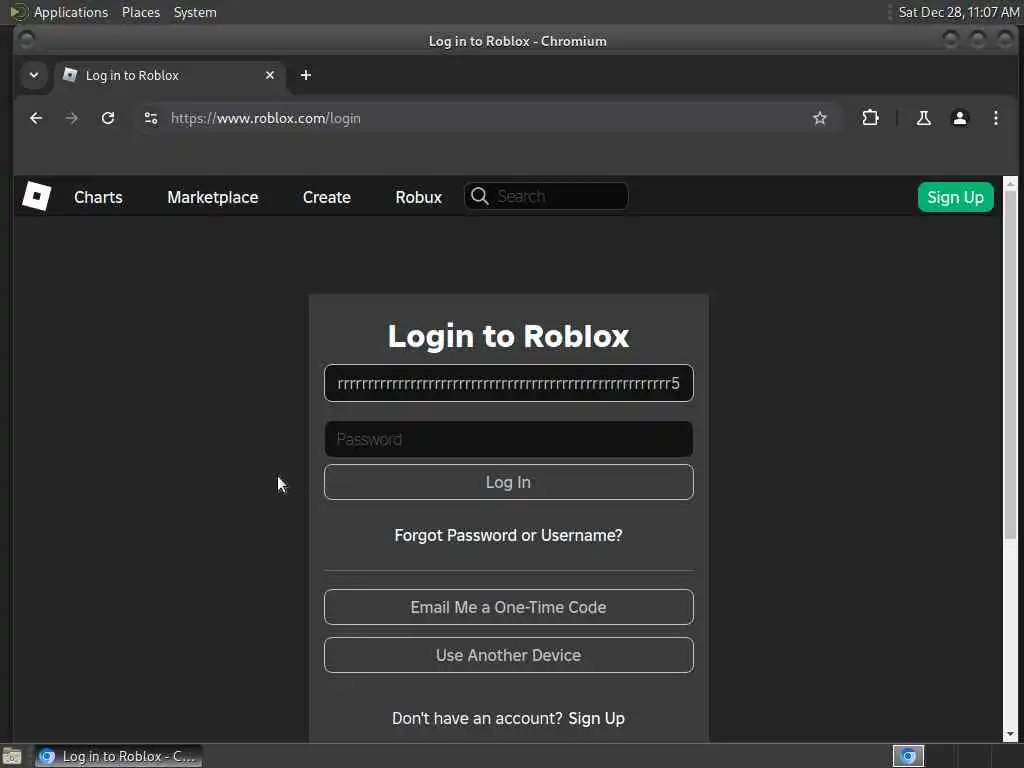Click the username input field
The width and height of the screenshot is (1024, 768).
509,383
